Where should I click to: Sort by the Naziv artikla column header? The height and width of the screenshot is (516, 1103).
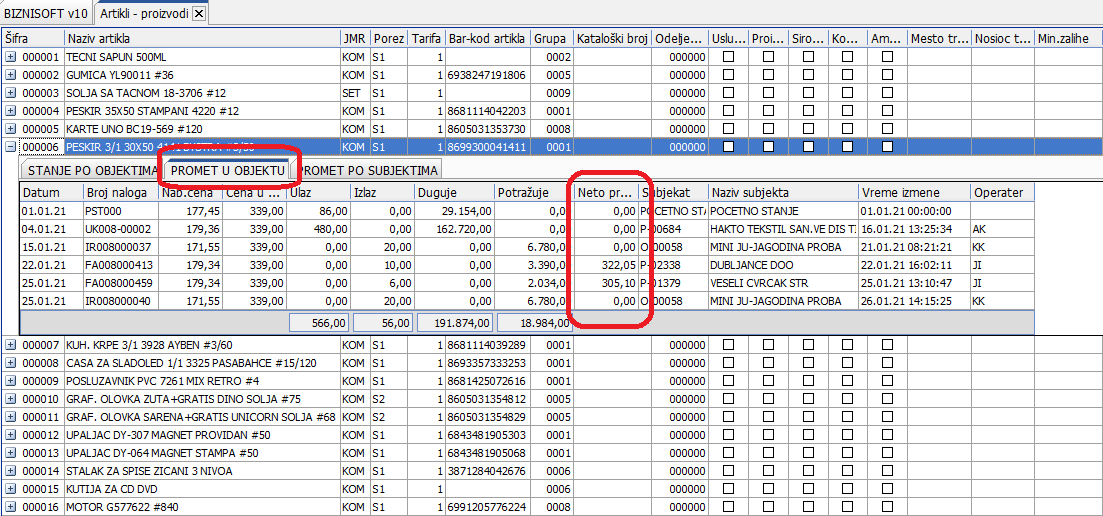click(202, 38)
